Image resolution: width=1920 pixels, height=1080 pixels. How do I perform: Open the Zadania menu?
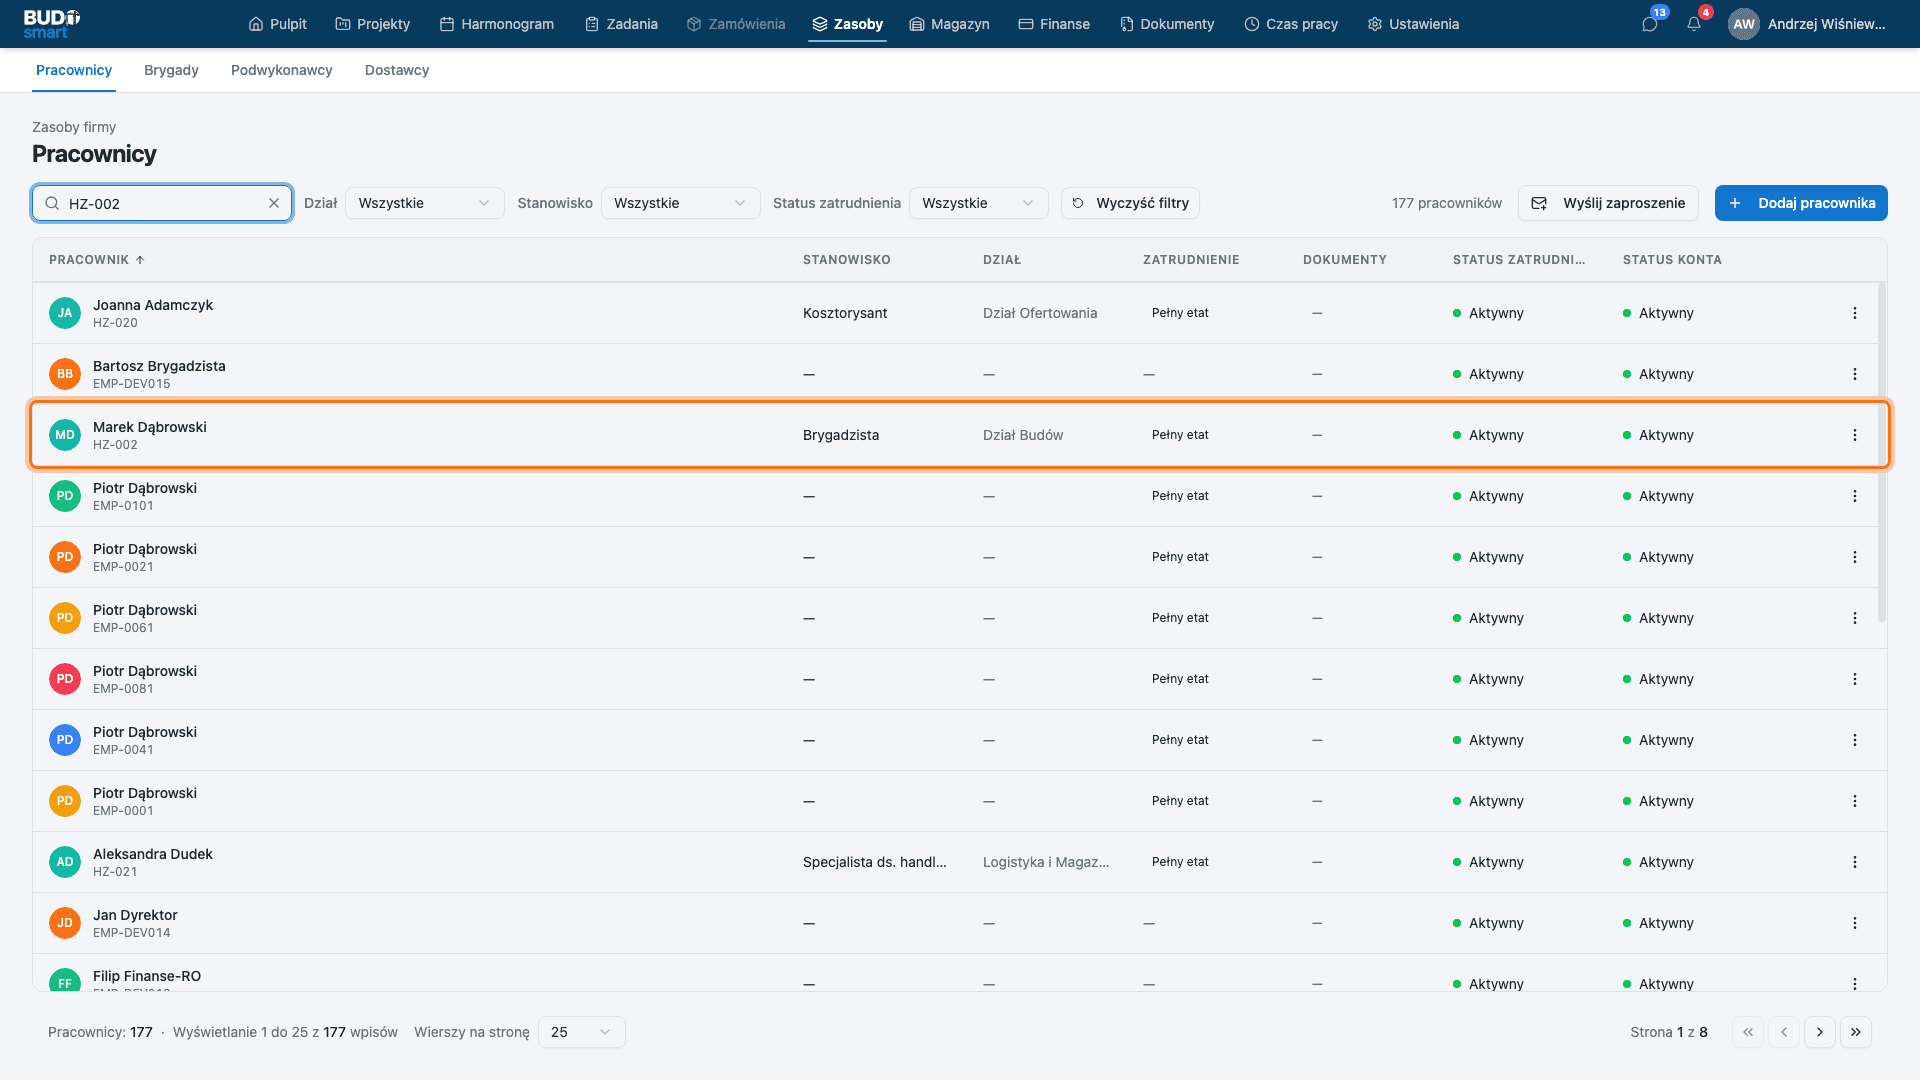pos(621,24)
